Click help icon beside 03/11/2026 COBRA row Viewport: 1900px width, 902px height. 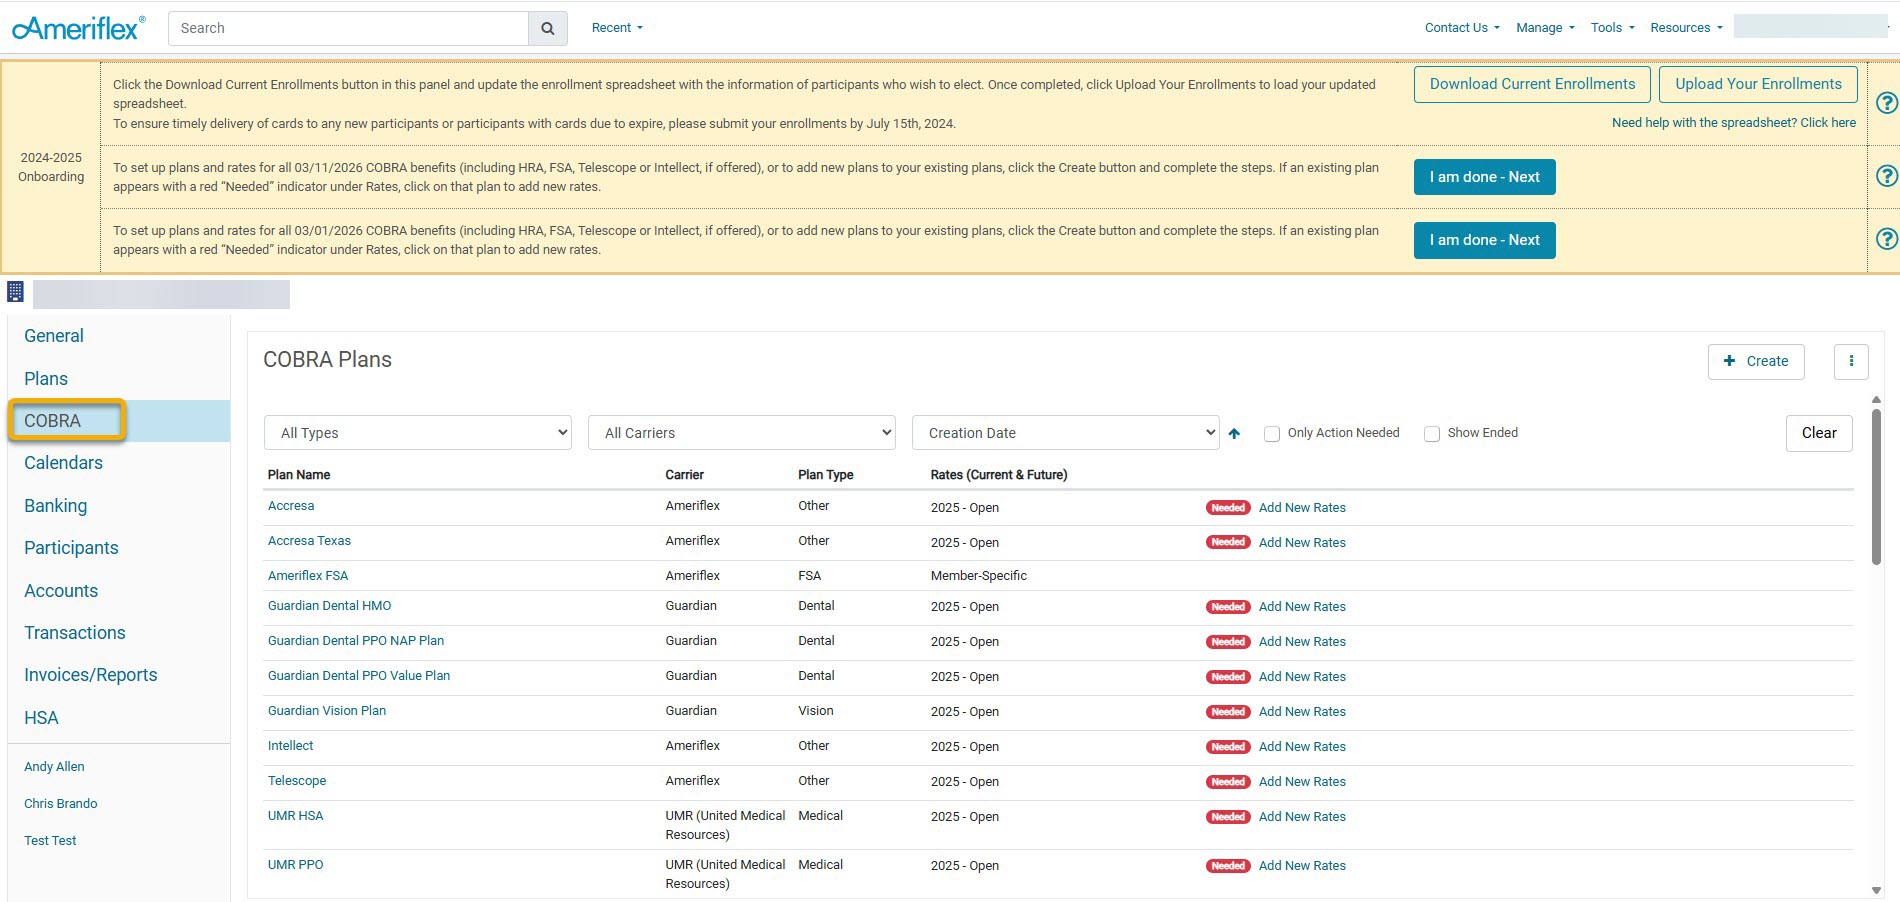[1886, 176]
